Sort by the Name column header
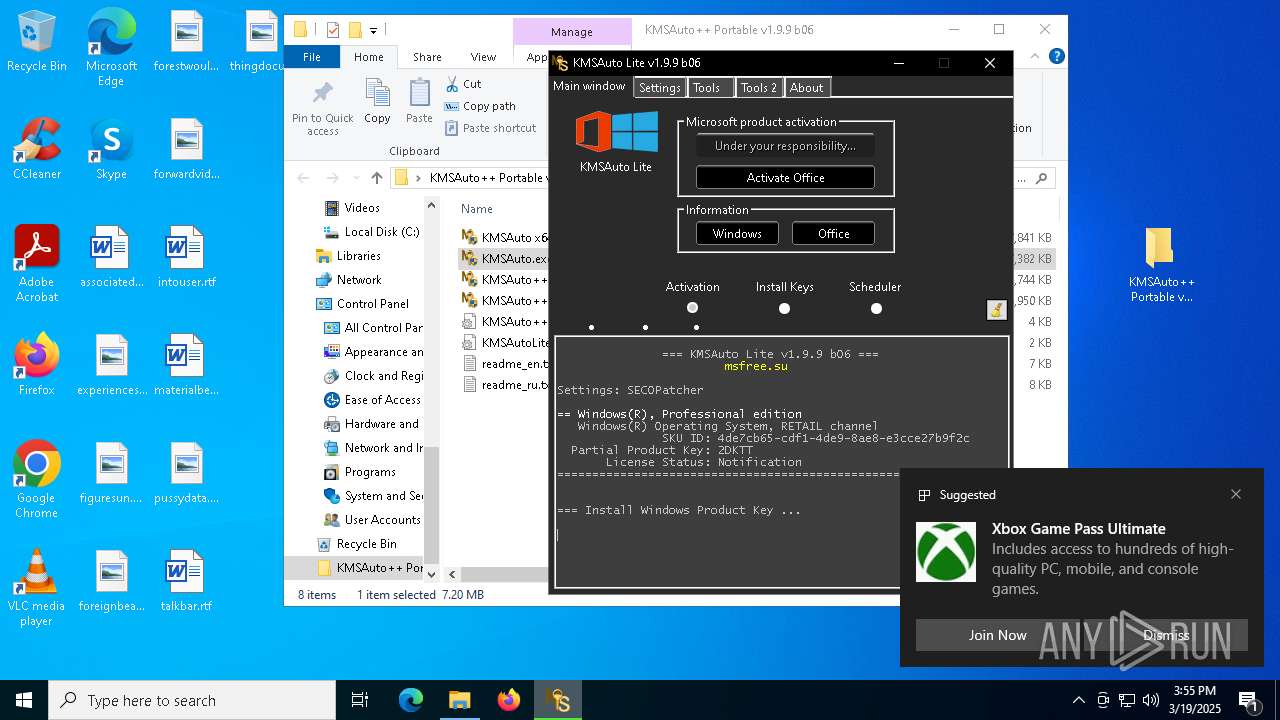Image resolution: width=1280 pixels, height=720 pixels. pyautogui.click(x=477, y=209)
